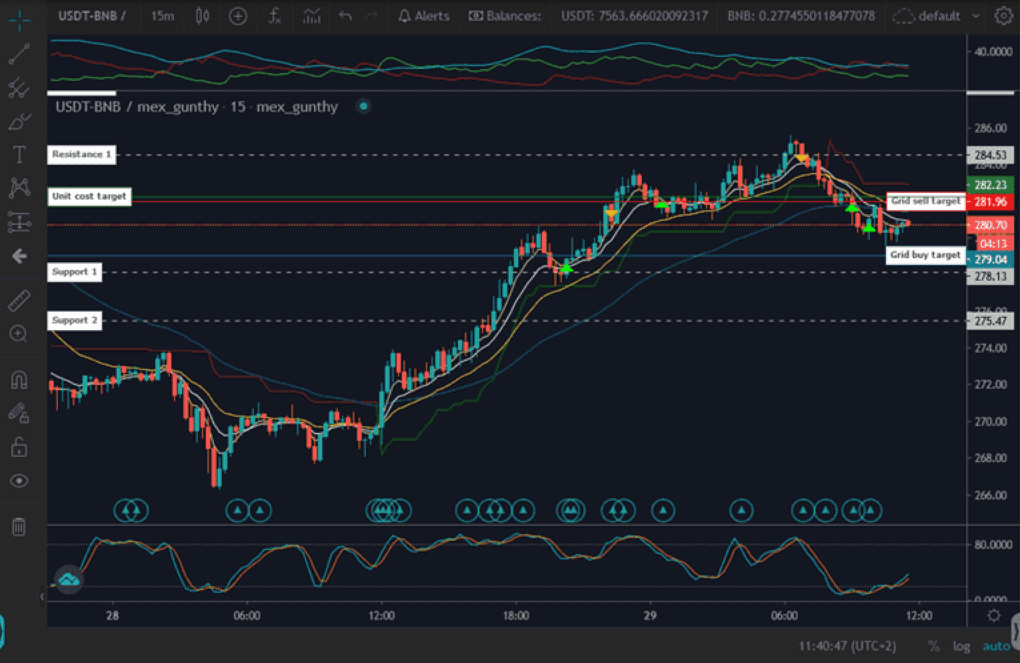Toggle auto scale mode

(996, 646)
